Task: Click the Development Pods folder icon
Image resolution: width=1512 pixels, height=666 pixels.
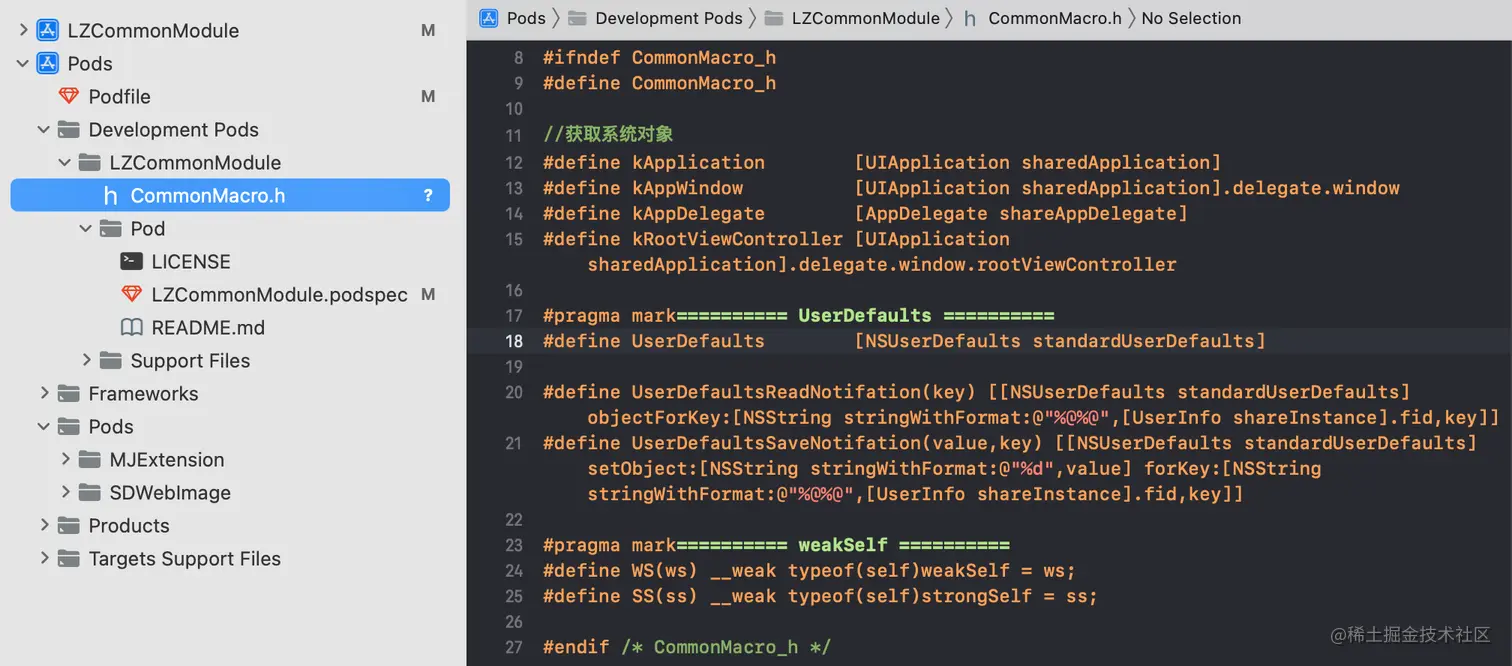Action: click(x=68, y=129)
